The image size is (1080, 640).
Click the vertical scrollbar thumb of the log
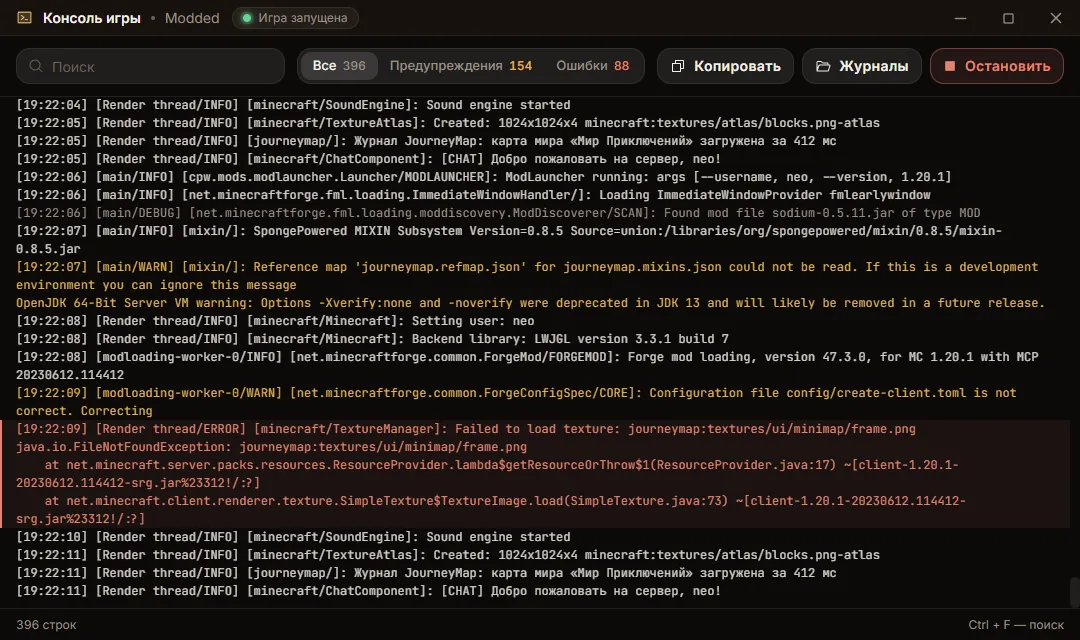[x=1074, y=592]
